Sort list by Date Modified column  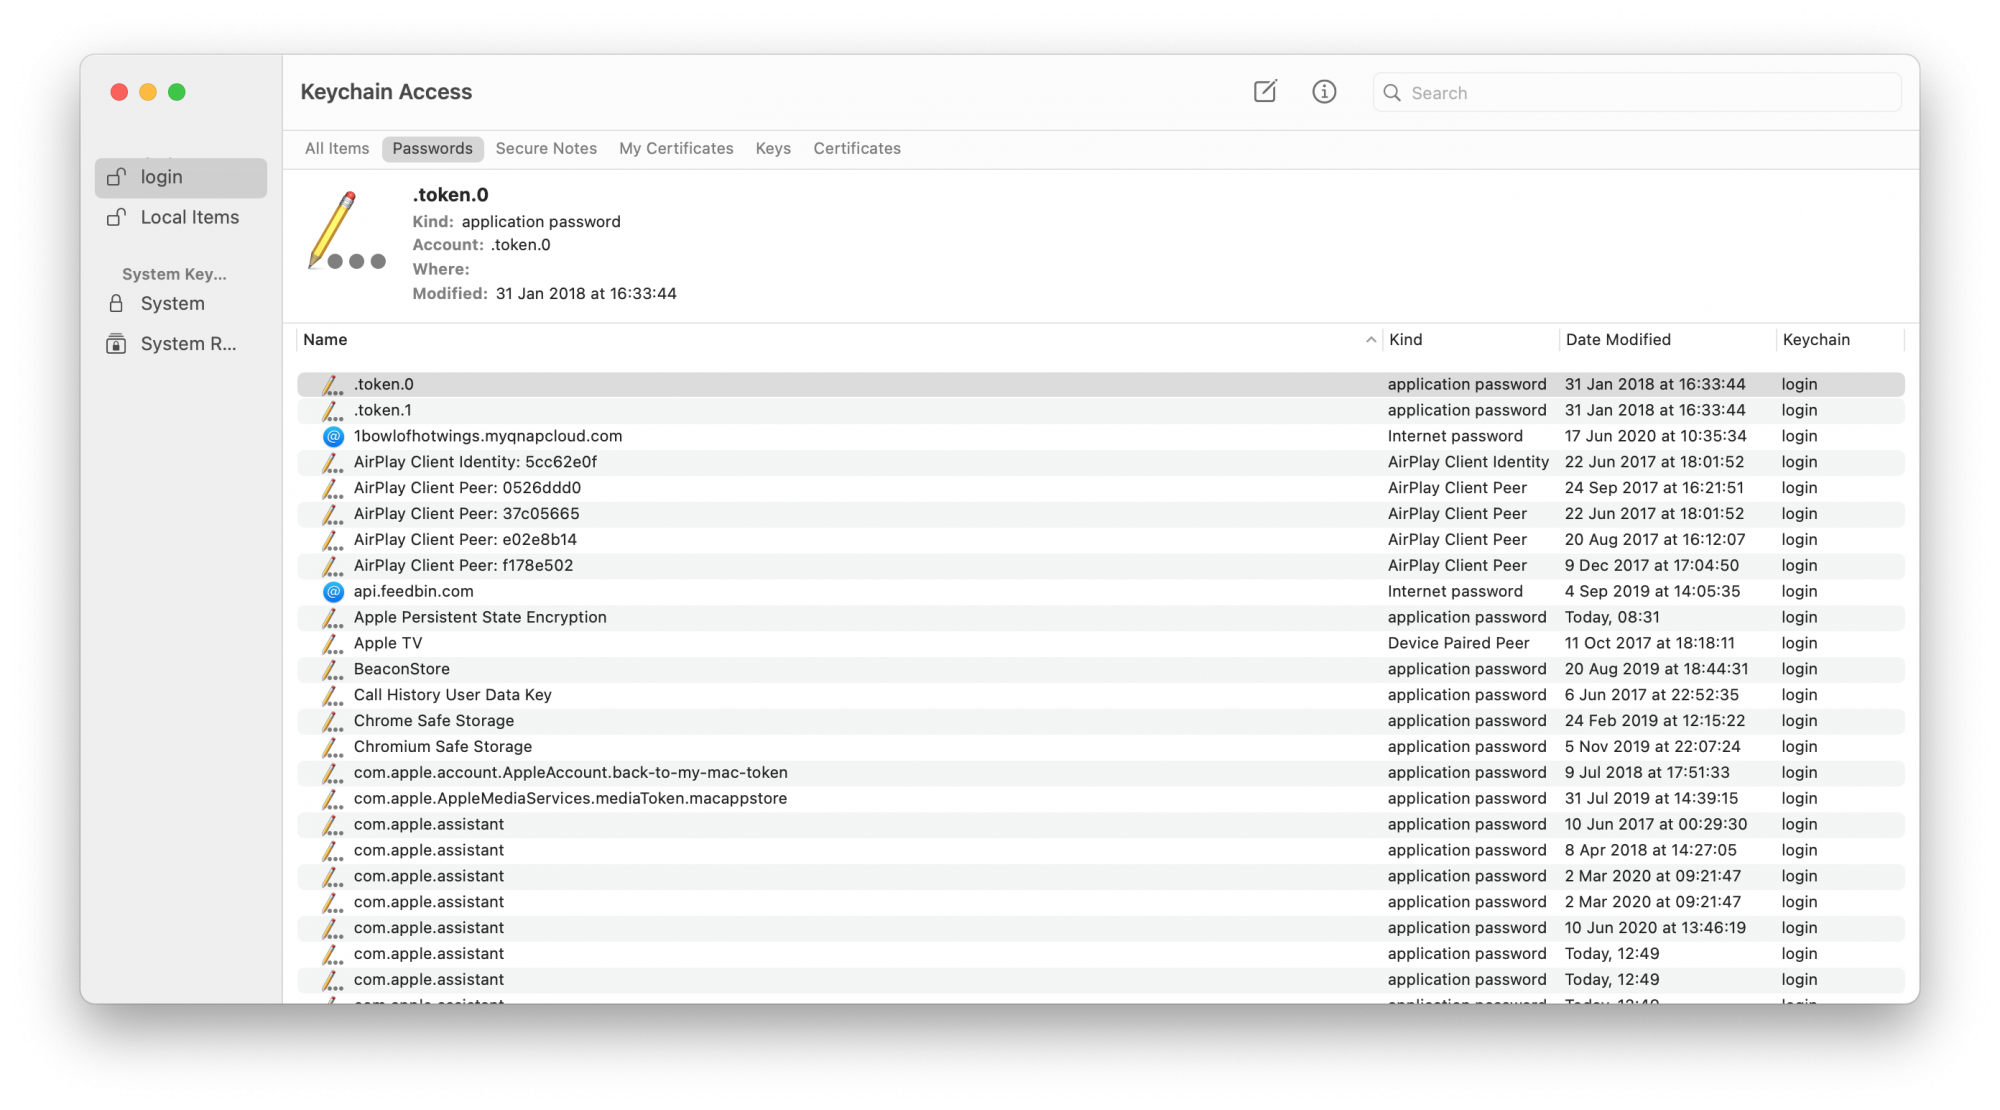[1617, 340]
